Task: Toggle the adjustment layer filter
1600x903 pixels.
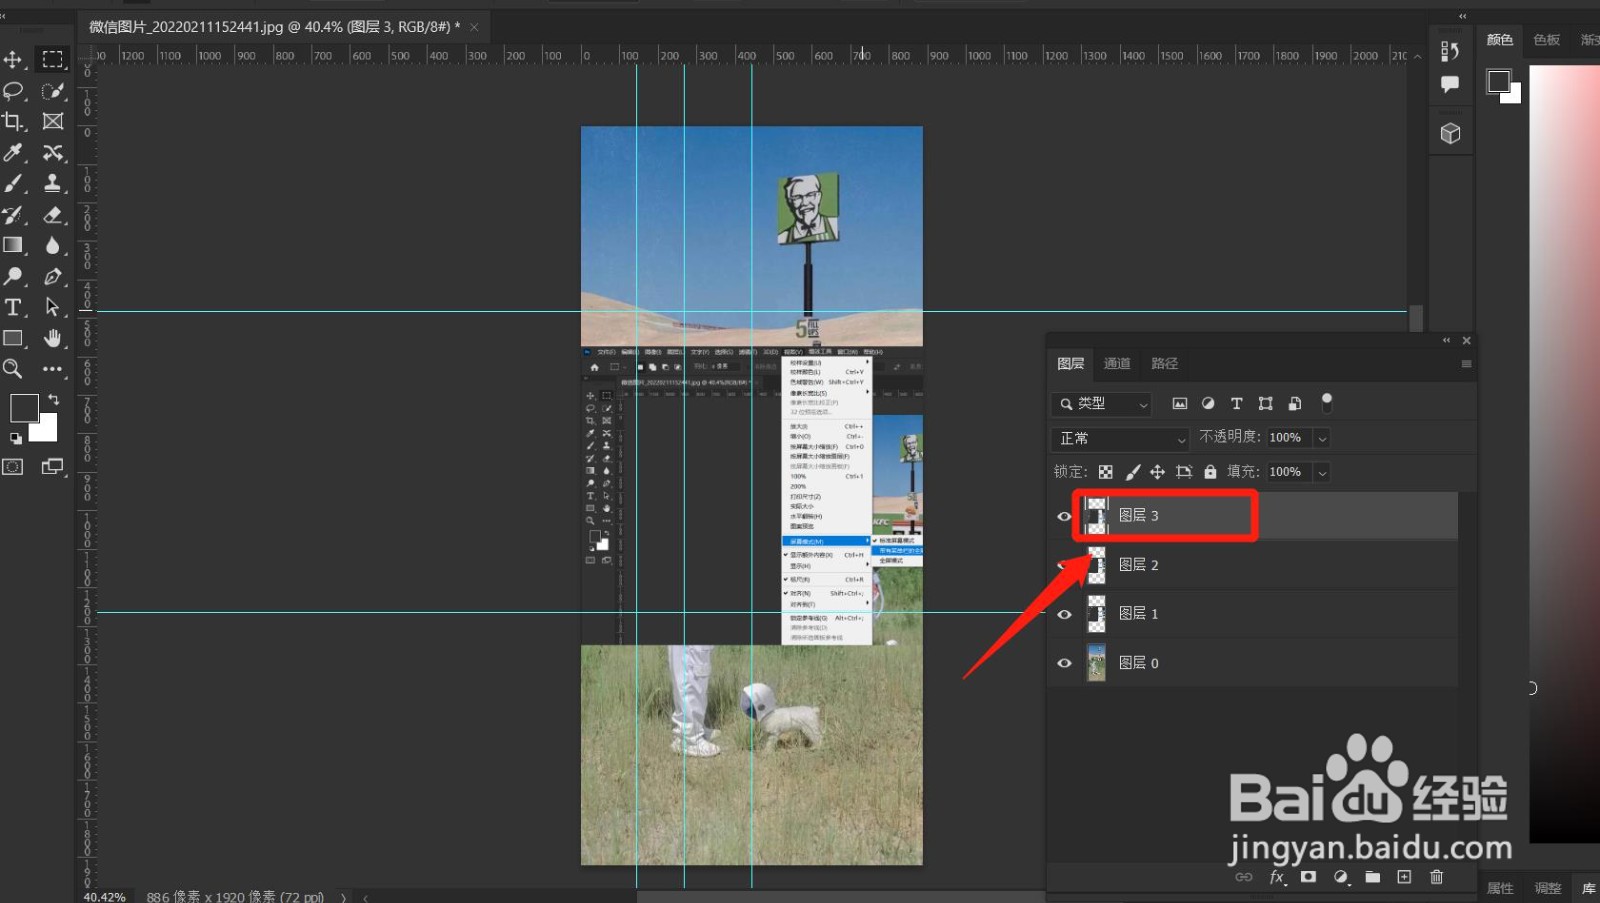Action: [1208, 404]
